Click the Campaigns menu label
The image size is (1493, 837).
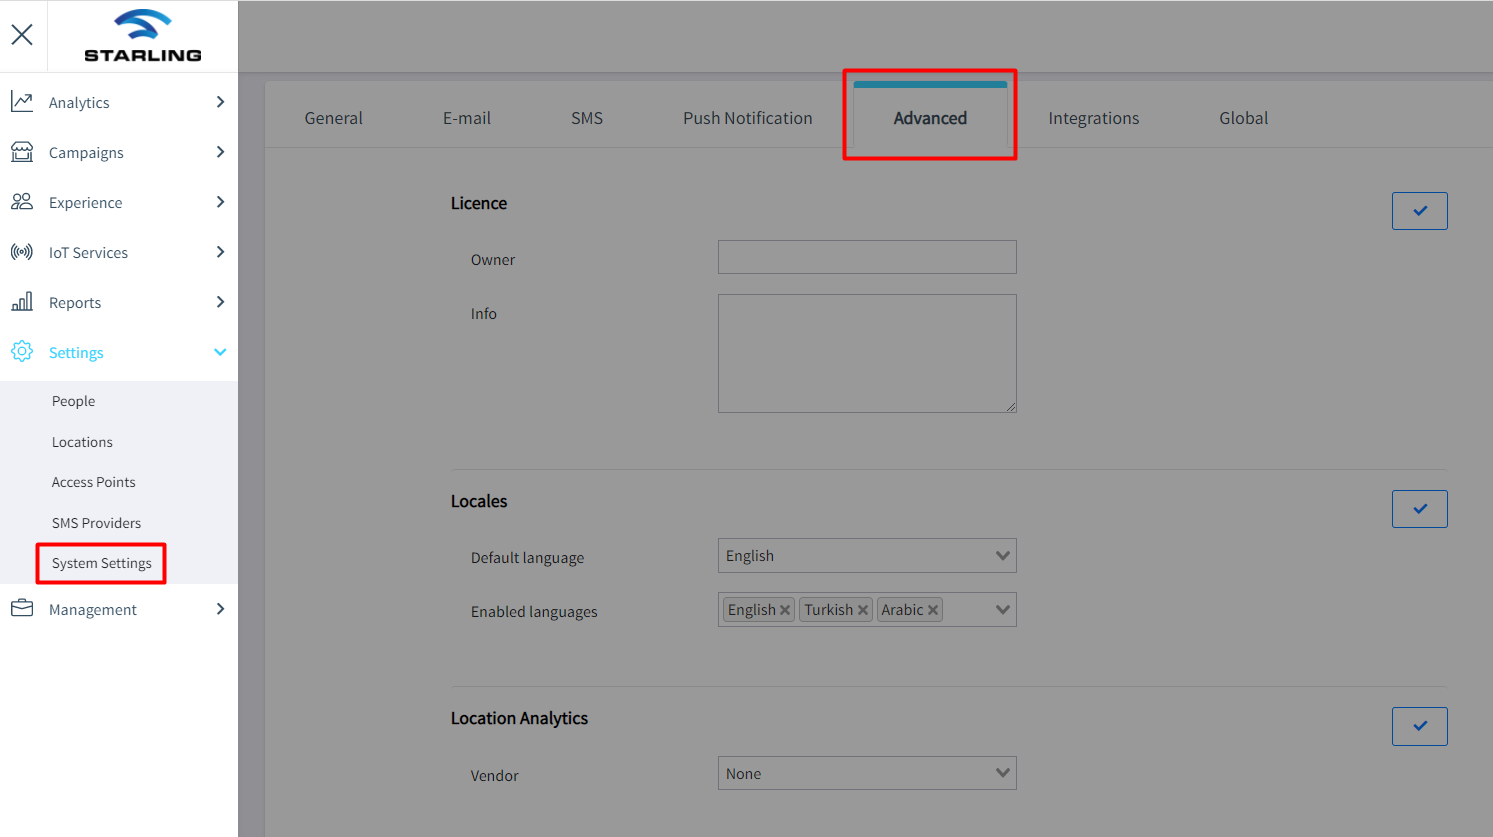pyautogui.click(x=86, y=153)
